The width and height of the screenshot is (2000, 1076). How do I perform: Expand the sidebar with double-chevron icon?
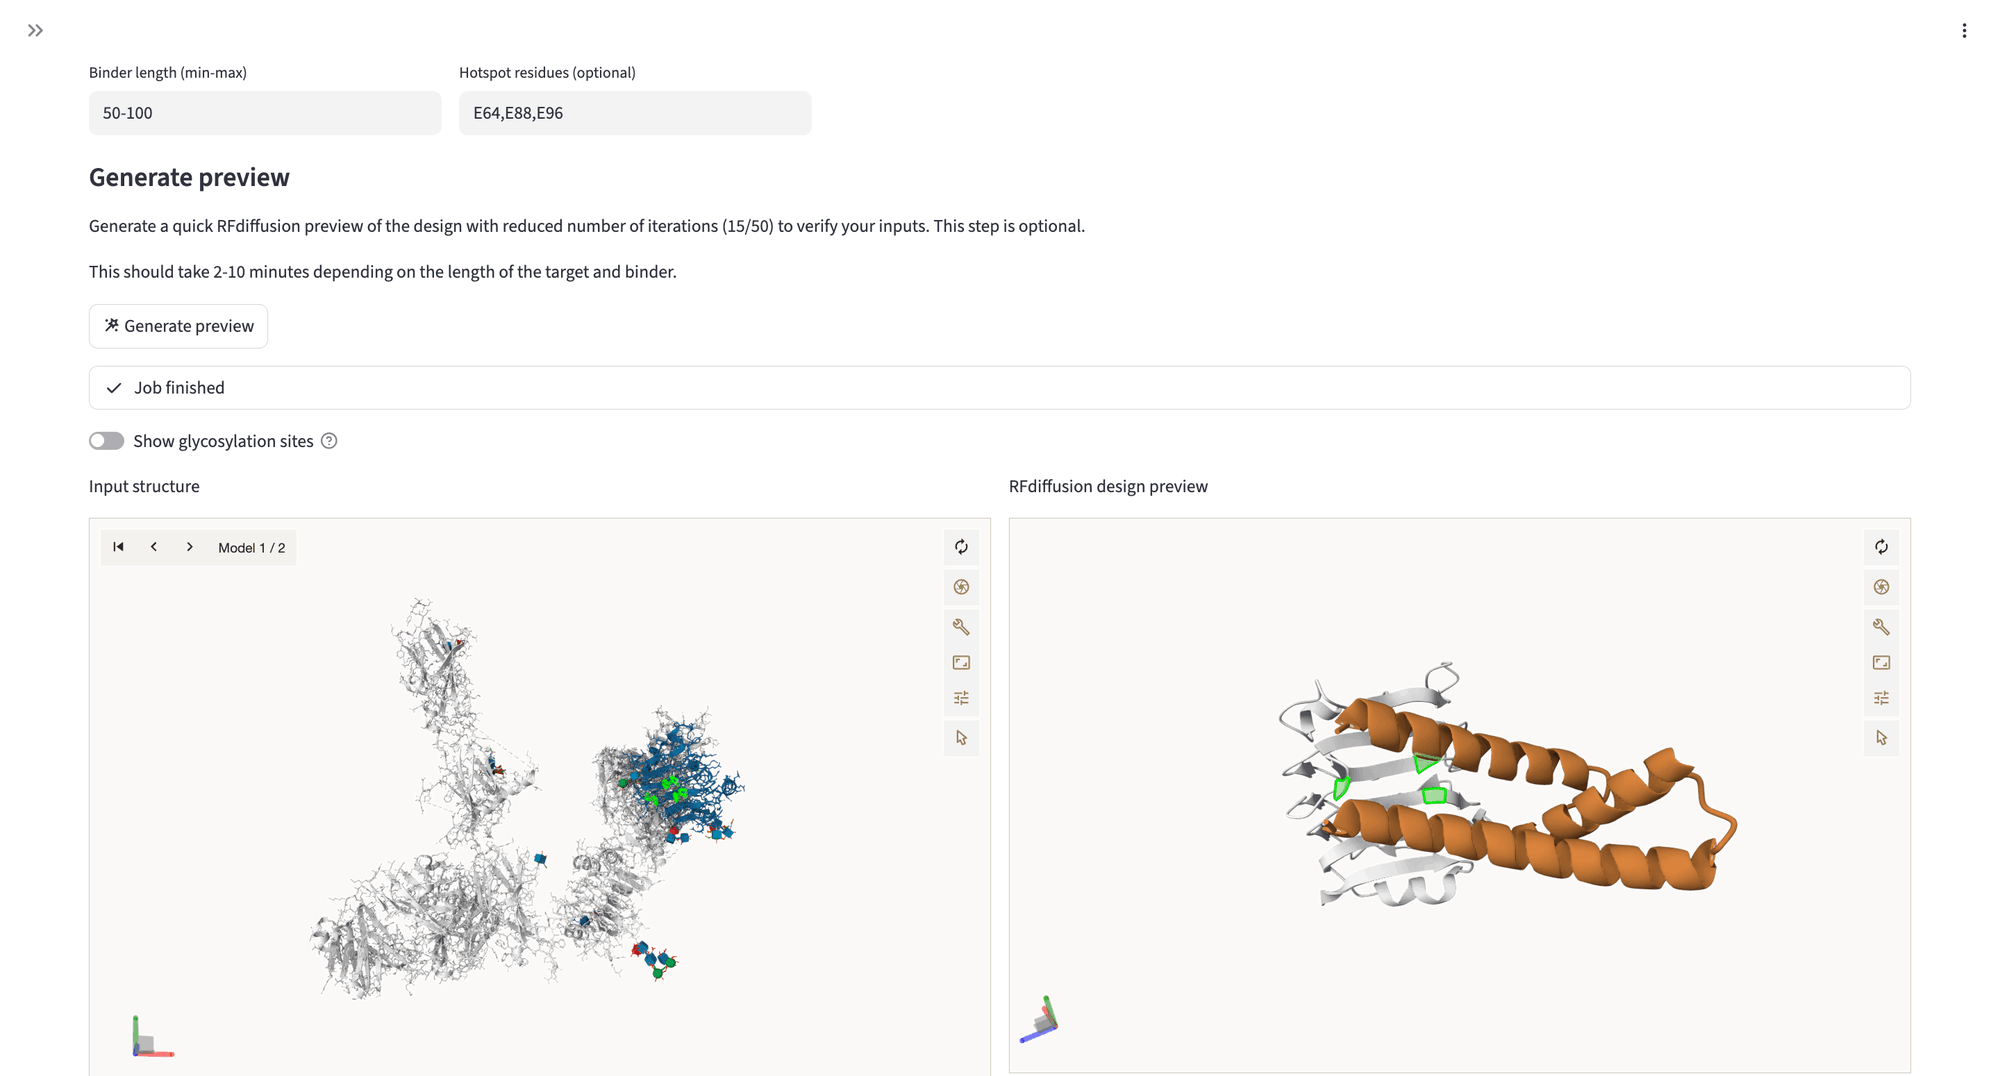[x=36, y=31]
